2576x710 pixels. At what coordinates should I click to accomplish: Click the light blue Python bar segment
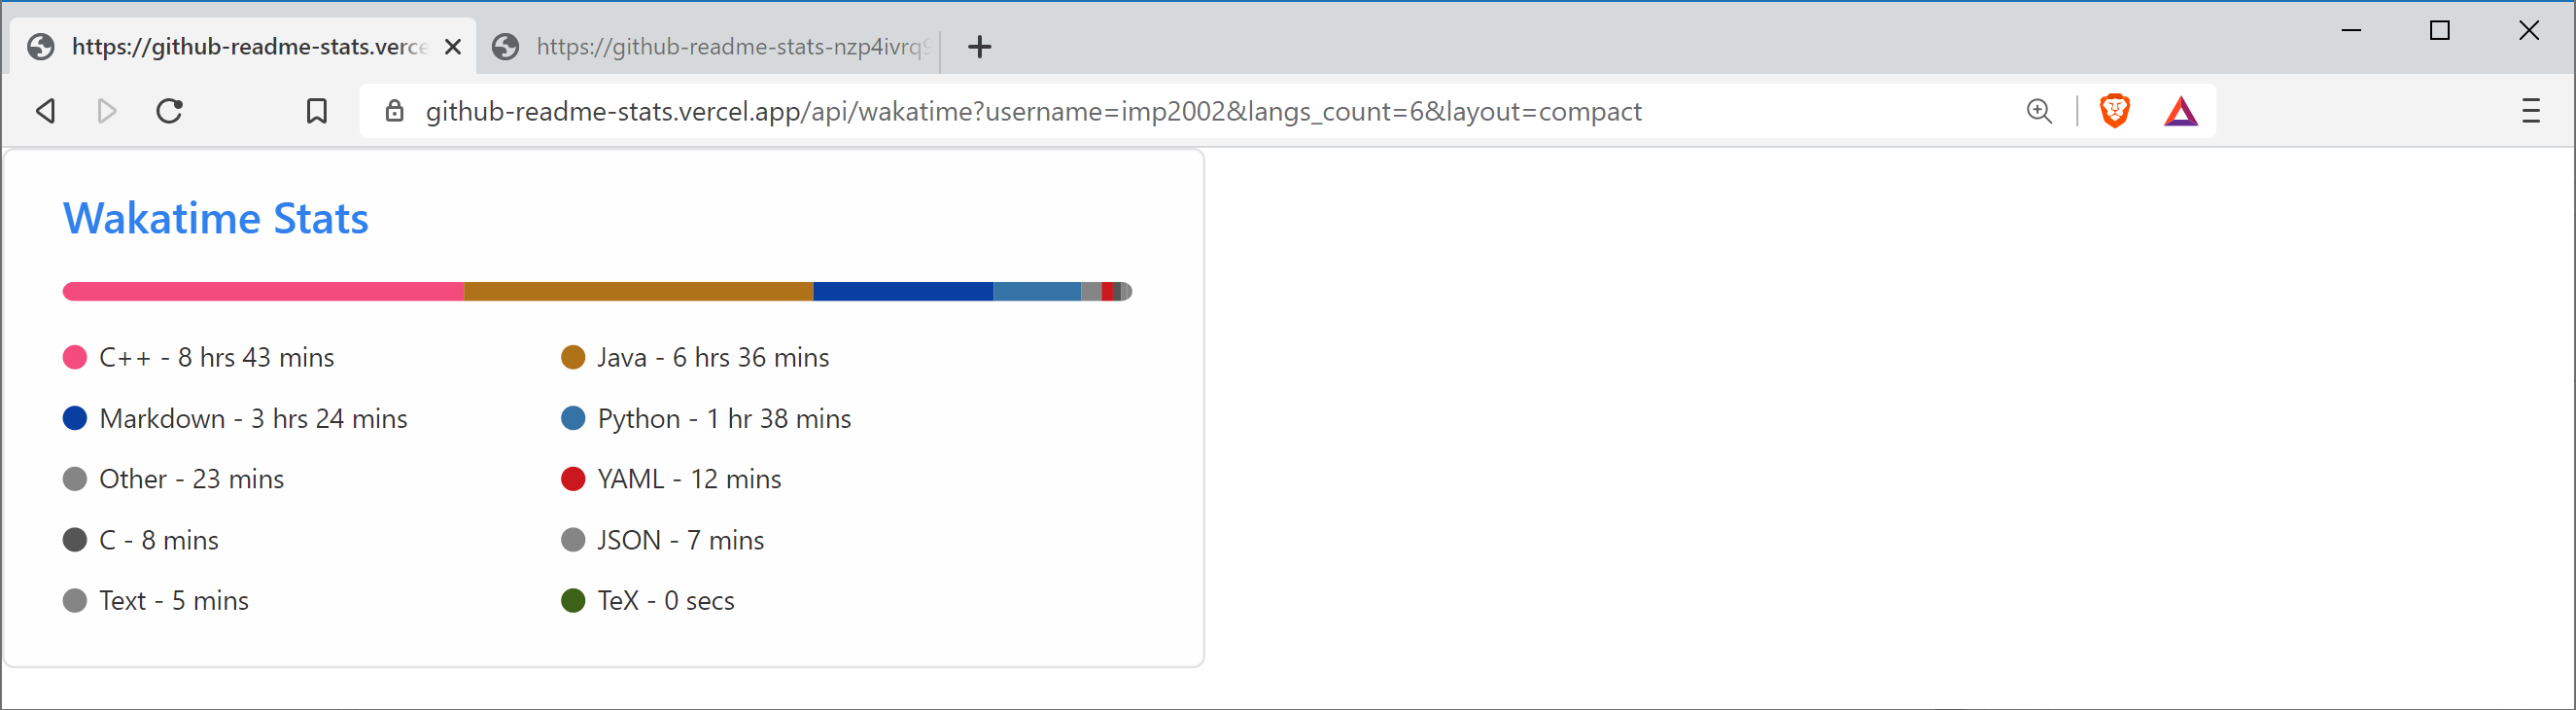pyautogui.click(x=1037, y=292)
